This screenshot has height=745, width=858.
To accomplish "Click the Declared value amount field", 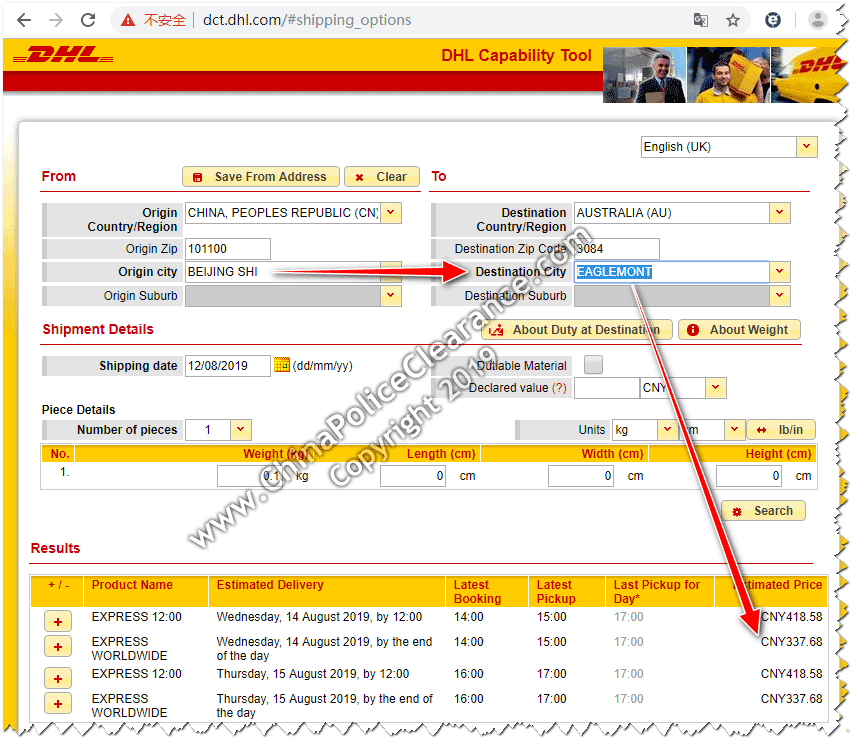I will coord(606,388).
